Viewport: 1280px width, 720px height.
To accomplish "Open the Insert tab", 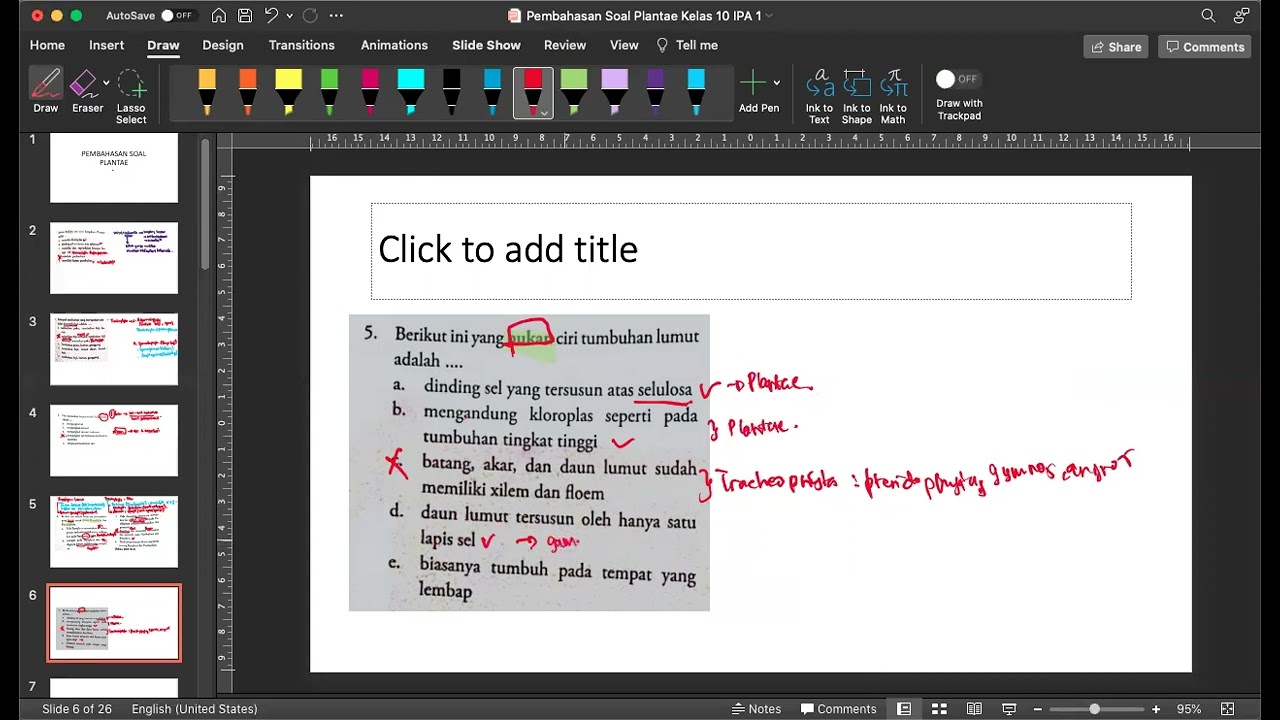I will coord(106,45).
